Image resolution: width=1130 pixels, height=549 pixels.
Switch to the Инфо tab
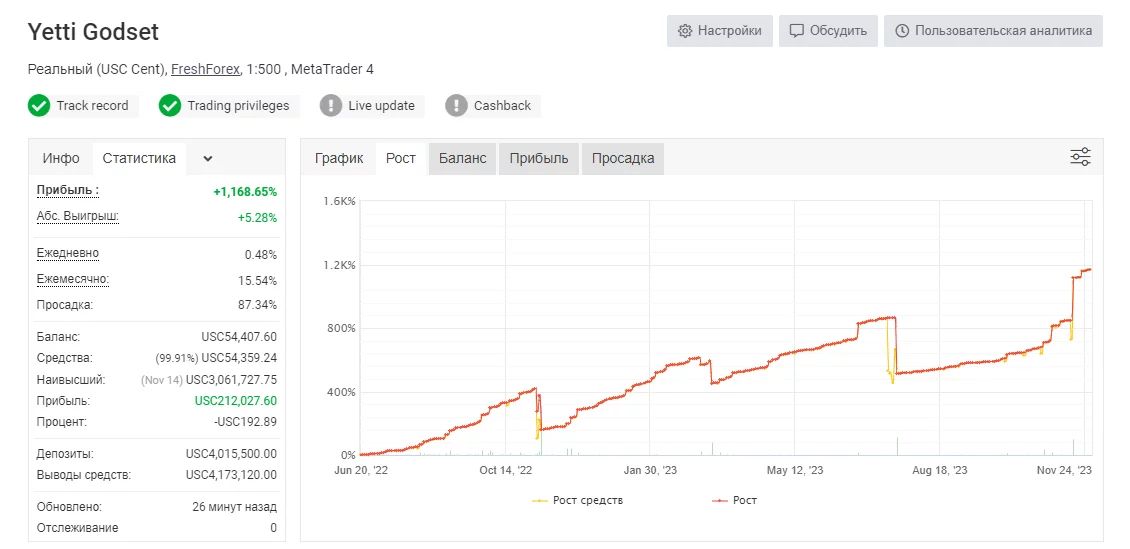pyautogui.click(x=61, y=159)
